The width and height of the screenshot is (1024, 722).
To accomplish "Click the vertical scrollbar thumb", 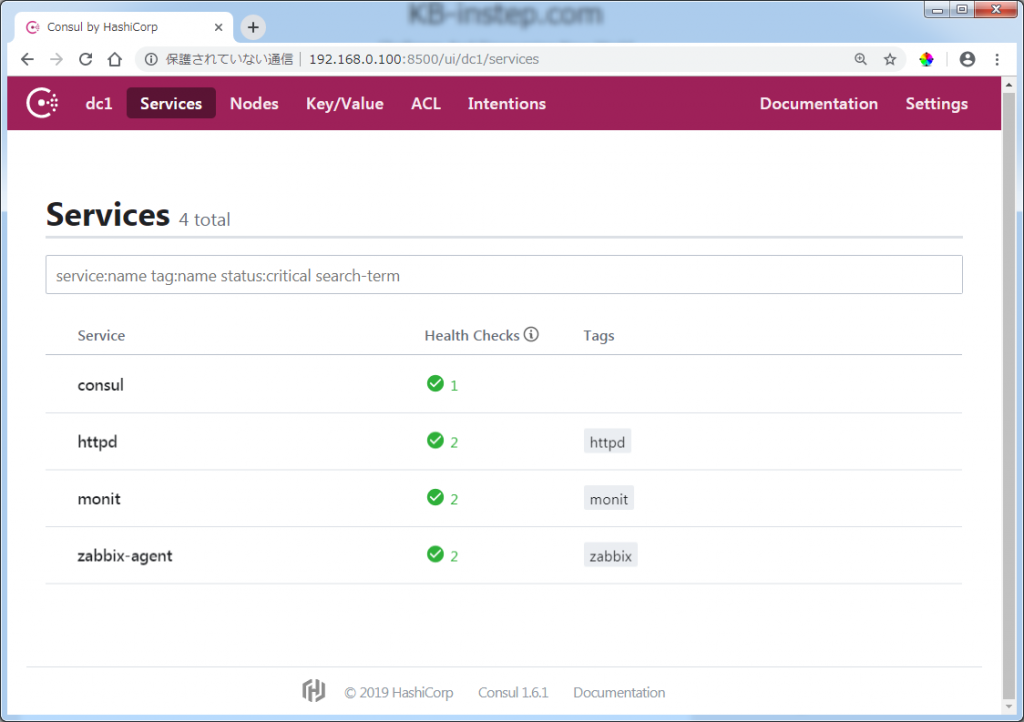I will [1009, 395].
